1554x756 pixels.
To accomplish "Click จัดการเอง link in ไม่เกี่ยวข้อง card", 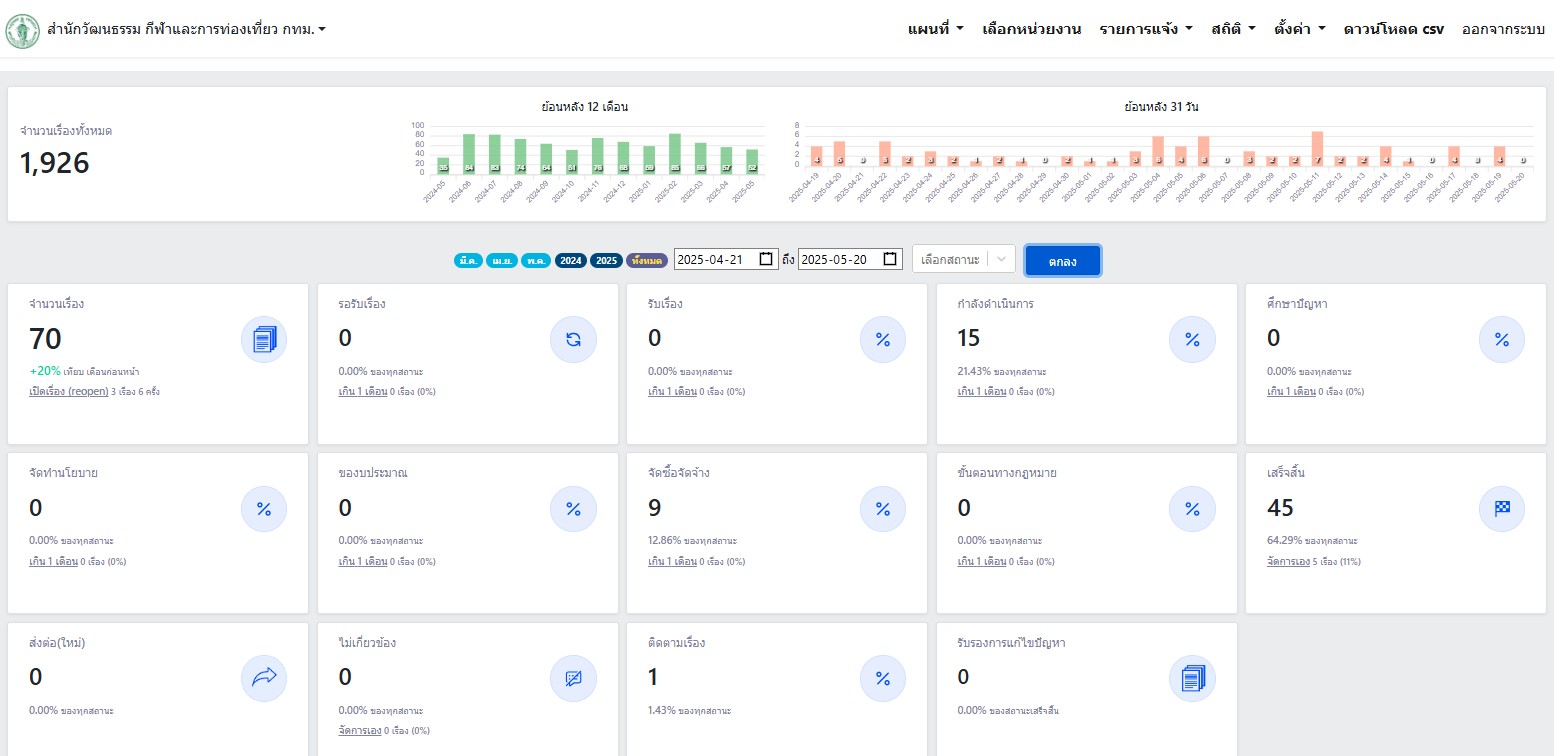I will coord(360,730).
